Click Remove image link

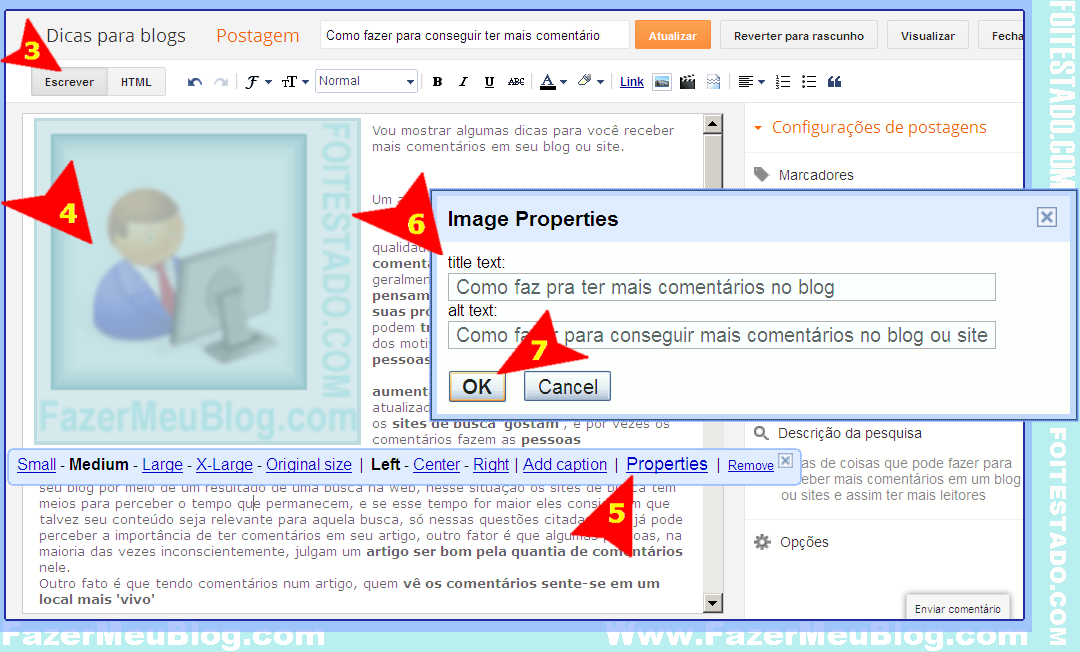pyautogui.click(x=751, y=465)
